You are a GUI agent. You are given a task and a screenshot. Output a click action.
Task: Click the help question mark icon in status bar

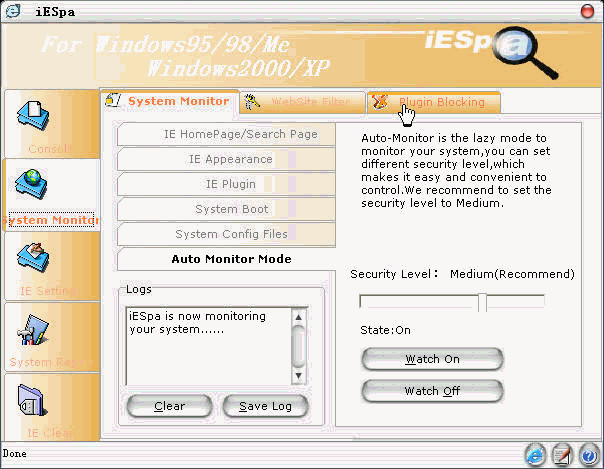pyautogui.click(x=588, y=455)
